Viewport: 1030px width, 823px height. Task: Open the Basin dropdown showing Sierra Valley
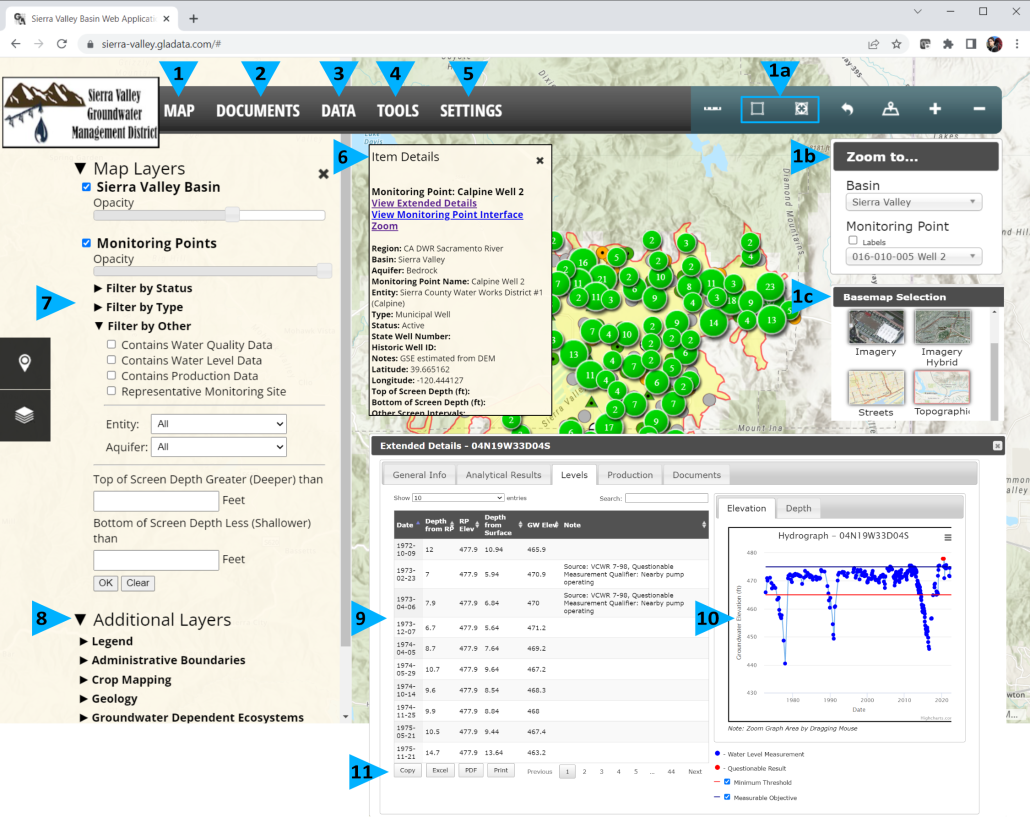point(913,202)
